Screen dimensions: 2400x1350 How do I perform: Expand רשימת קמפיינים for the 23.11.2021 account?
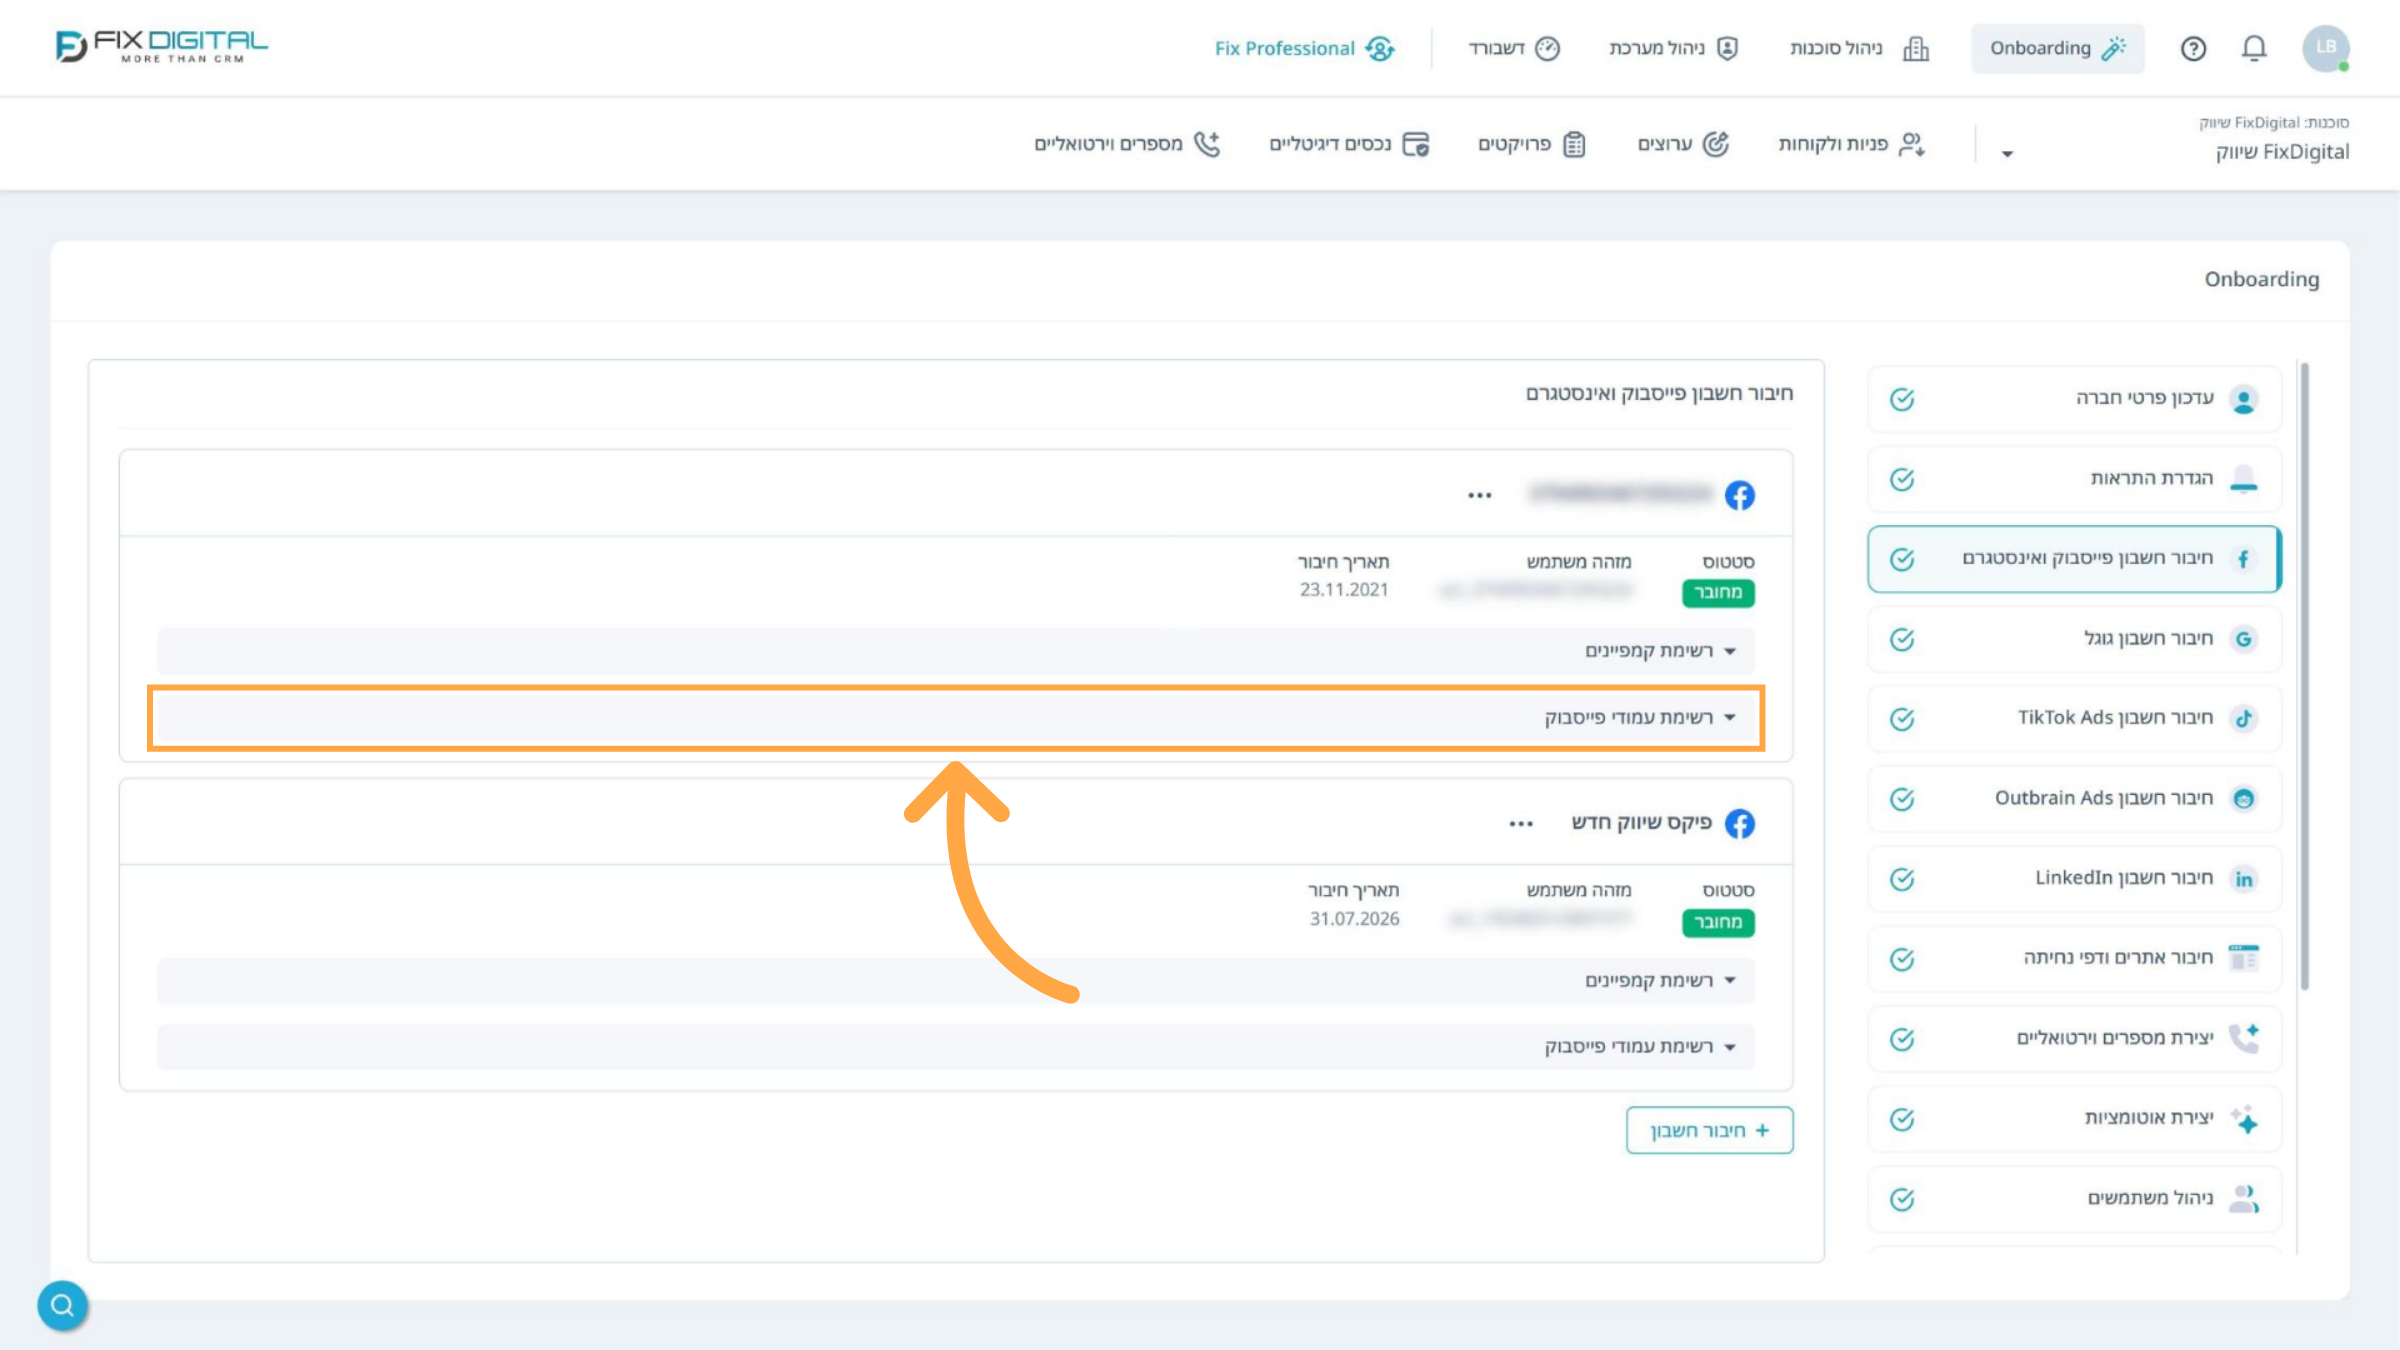point(955,651)
